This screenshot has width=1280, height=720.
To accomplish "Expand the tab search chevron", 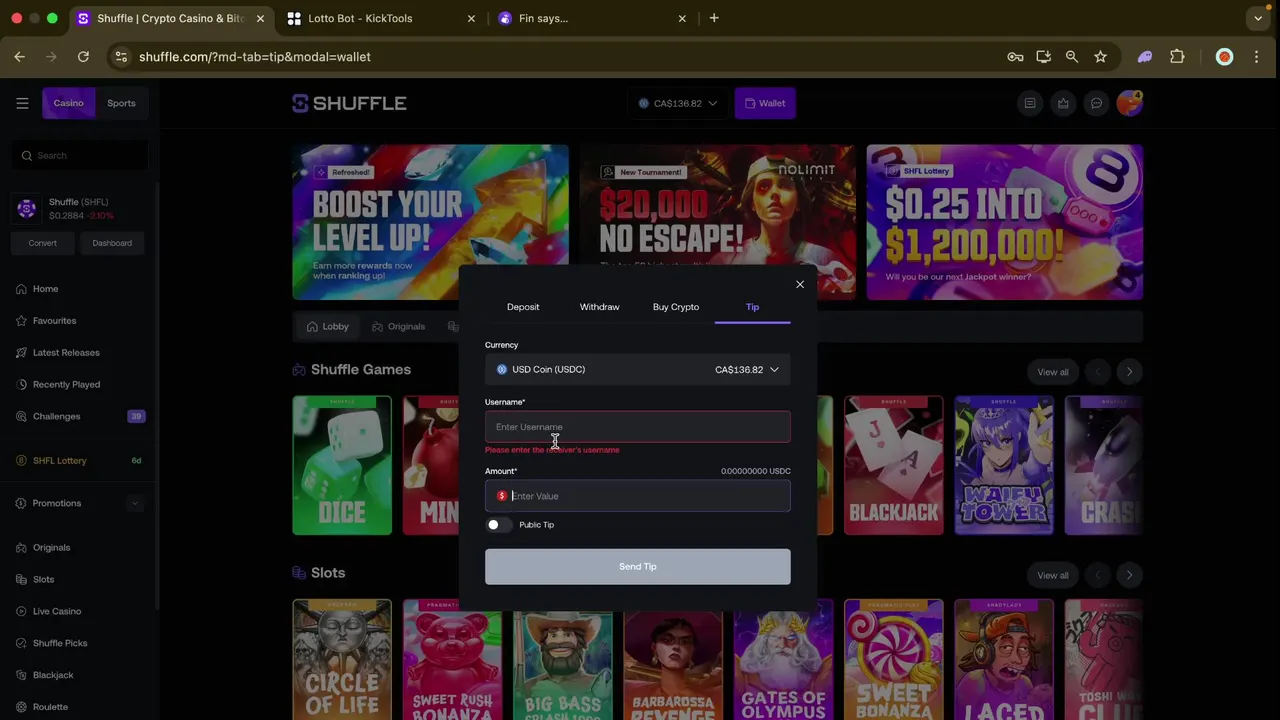I will (x=1258, y=18).
